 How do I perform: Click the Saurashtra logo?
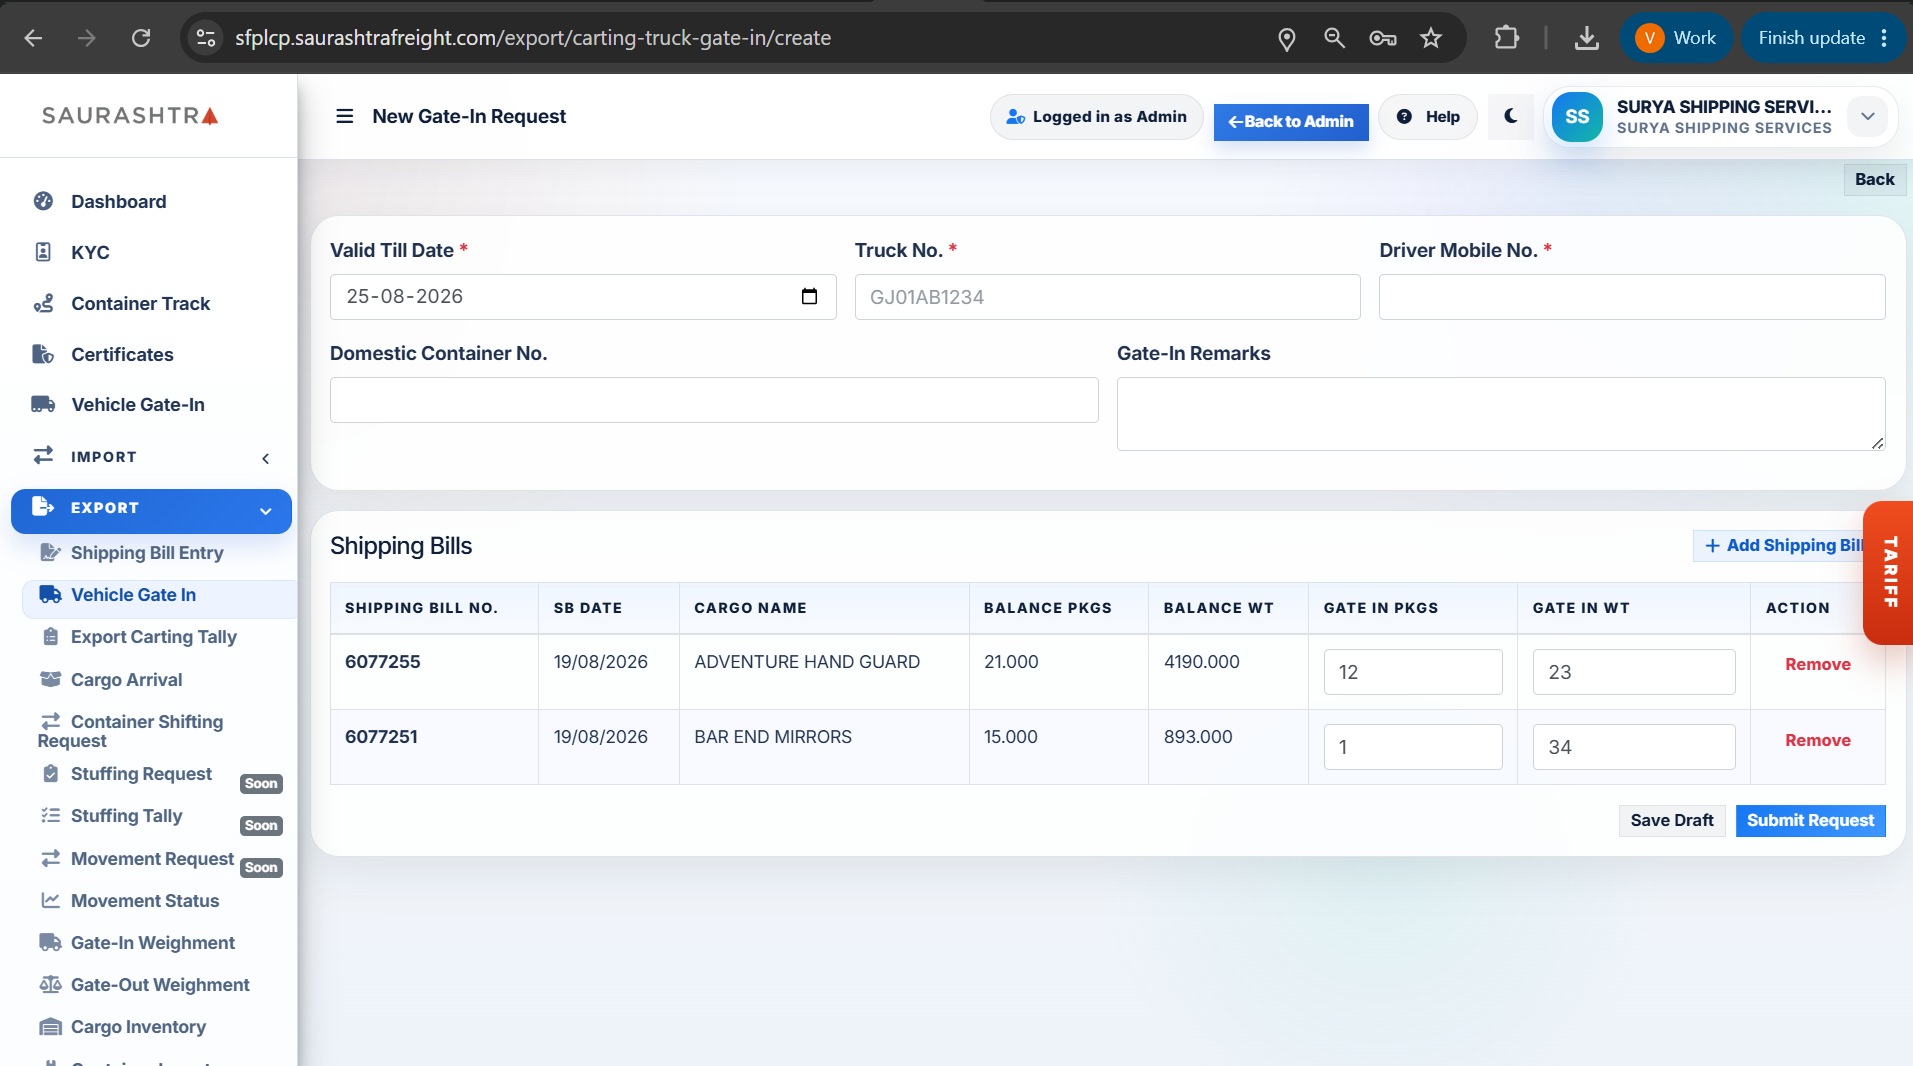130,116
